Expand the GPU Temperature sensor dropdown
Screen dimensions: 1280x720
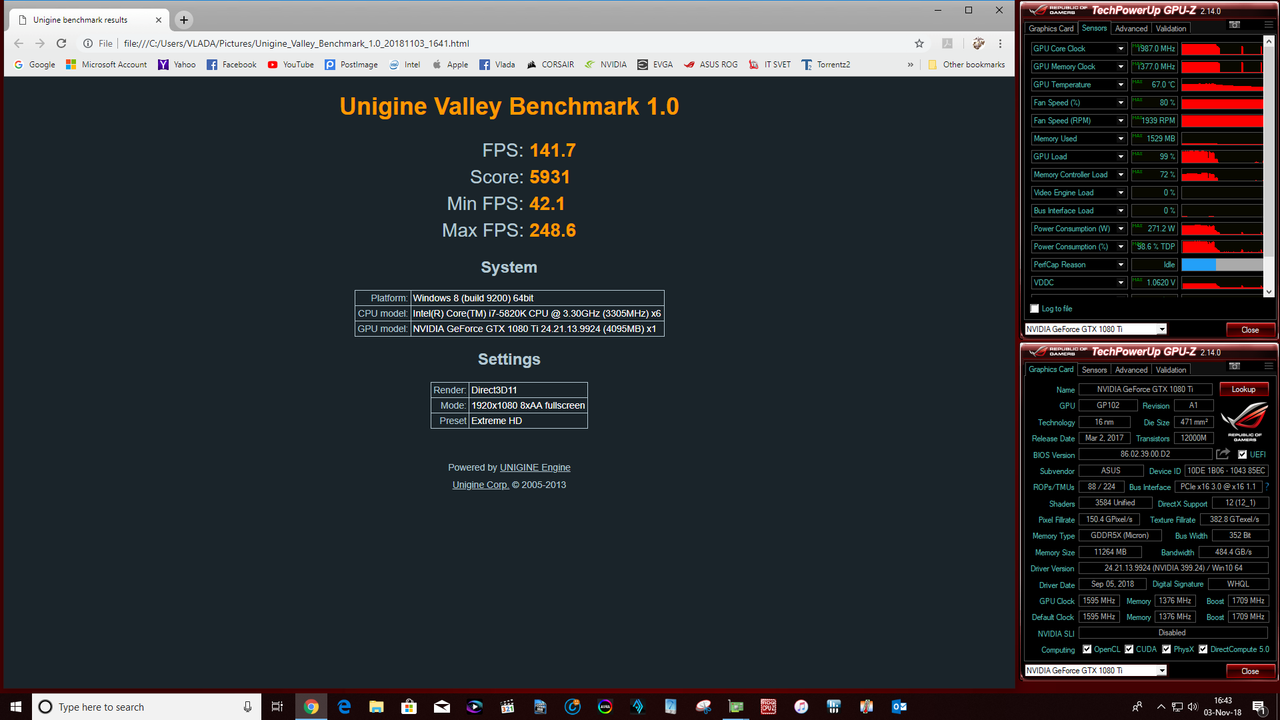pos(1121,84)
